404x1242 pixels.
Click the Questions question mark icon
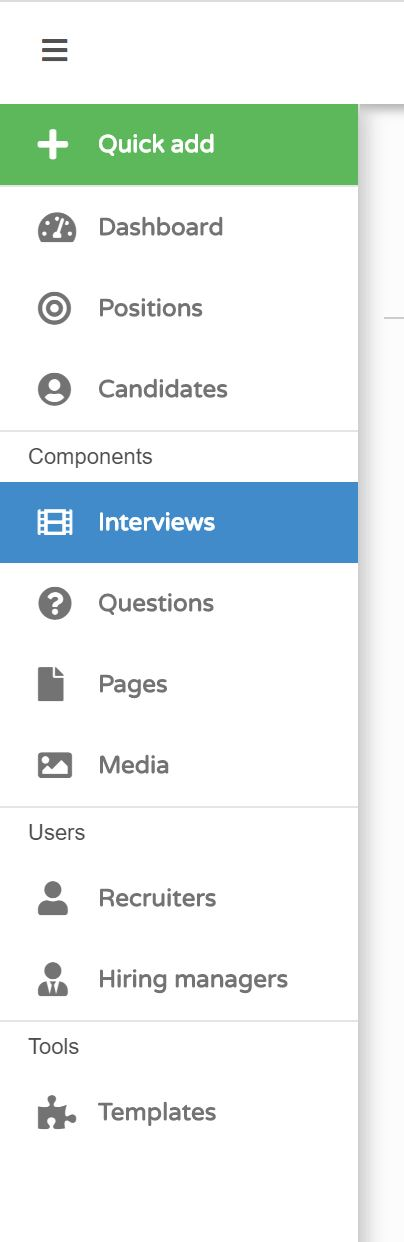(x=54, y=603)
